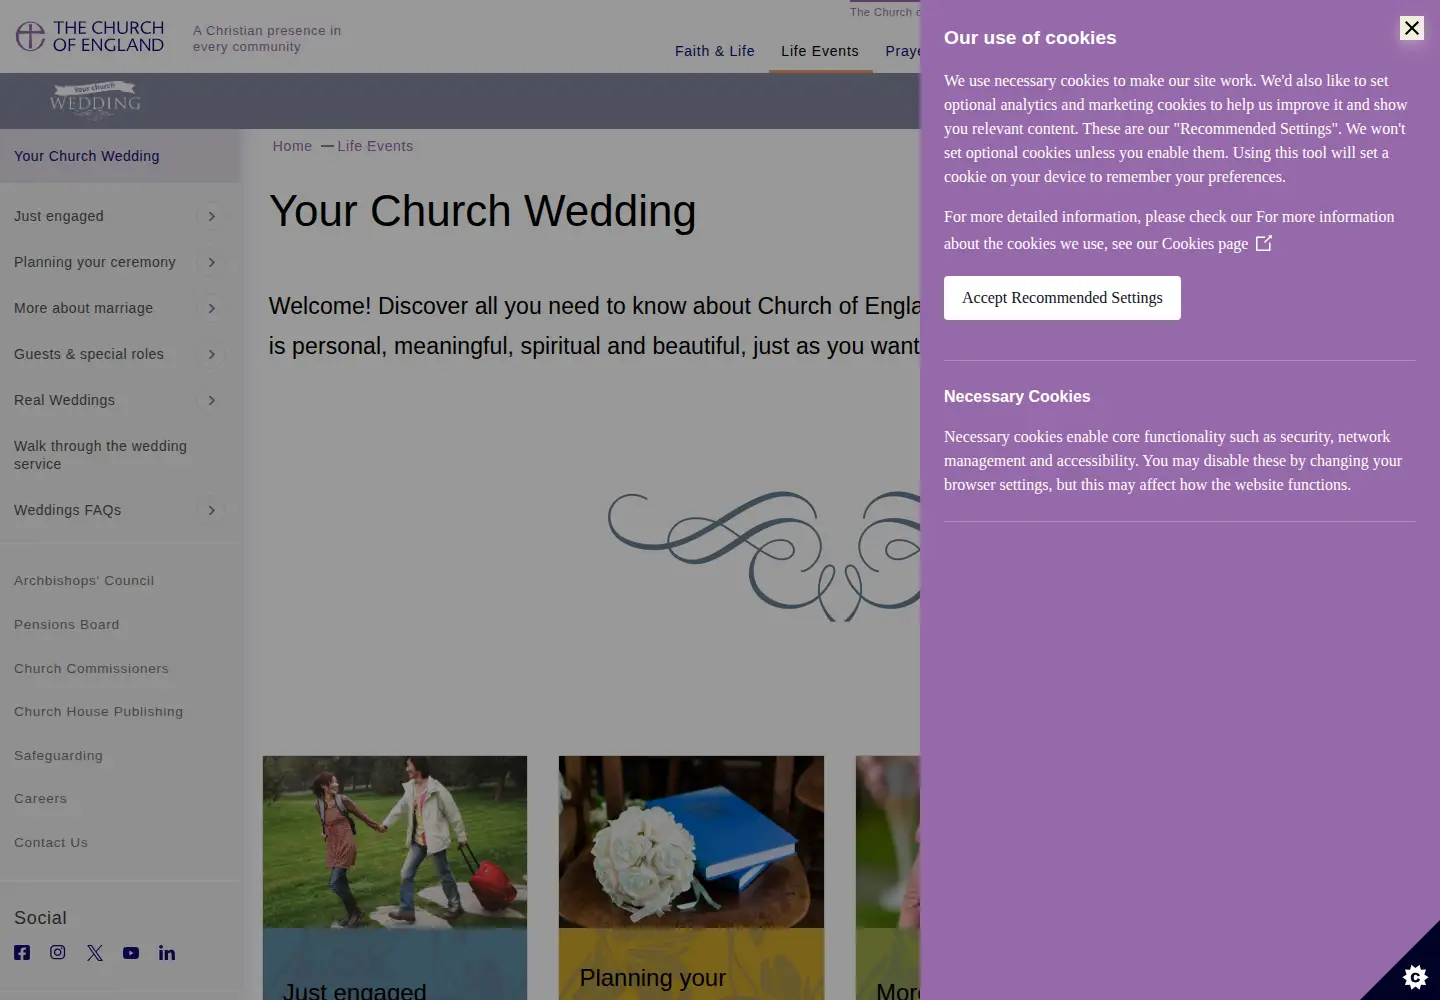Visit the Pensions Board link
Image resolution: width=1440 pixels, height=1000 pixels.
click(67, 625)
